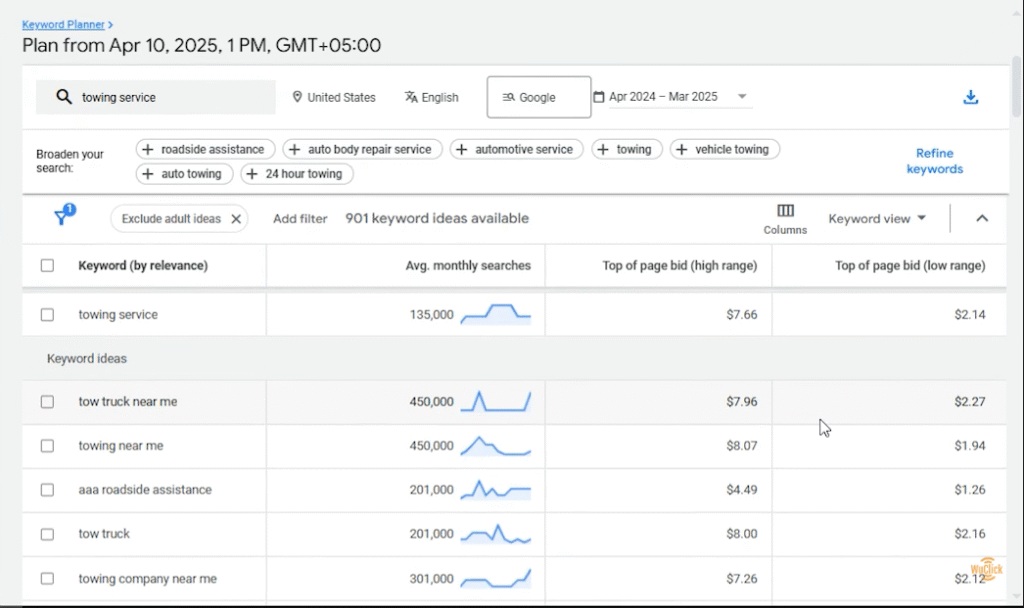1024x608 pixels.
Task: View trend sparkline for tow truck near me
Action: tap(496, 401)
